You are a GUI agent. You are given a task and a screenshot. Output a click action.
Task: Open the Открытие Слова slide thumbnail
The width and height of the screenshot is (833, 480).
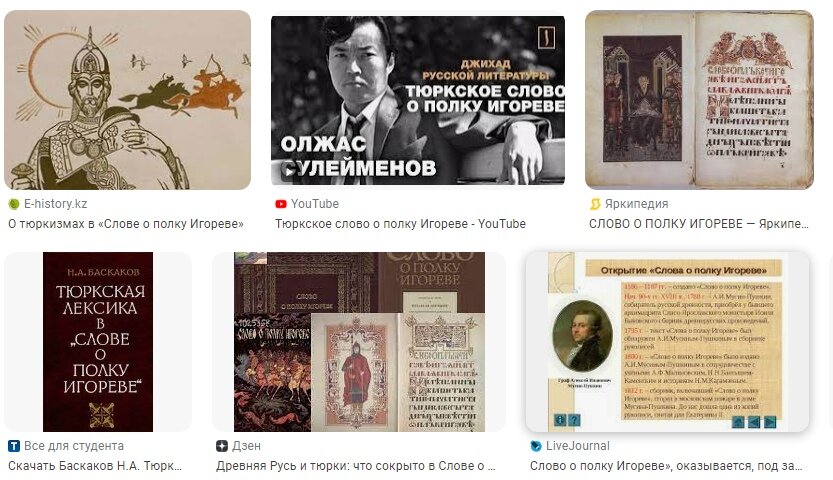[667, 342]
